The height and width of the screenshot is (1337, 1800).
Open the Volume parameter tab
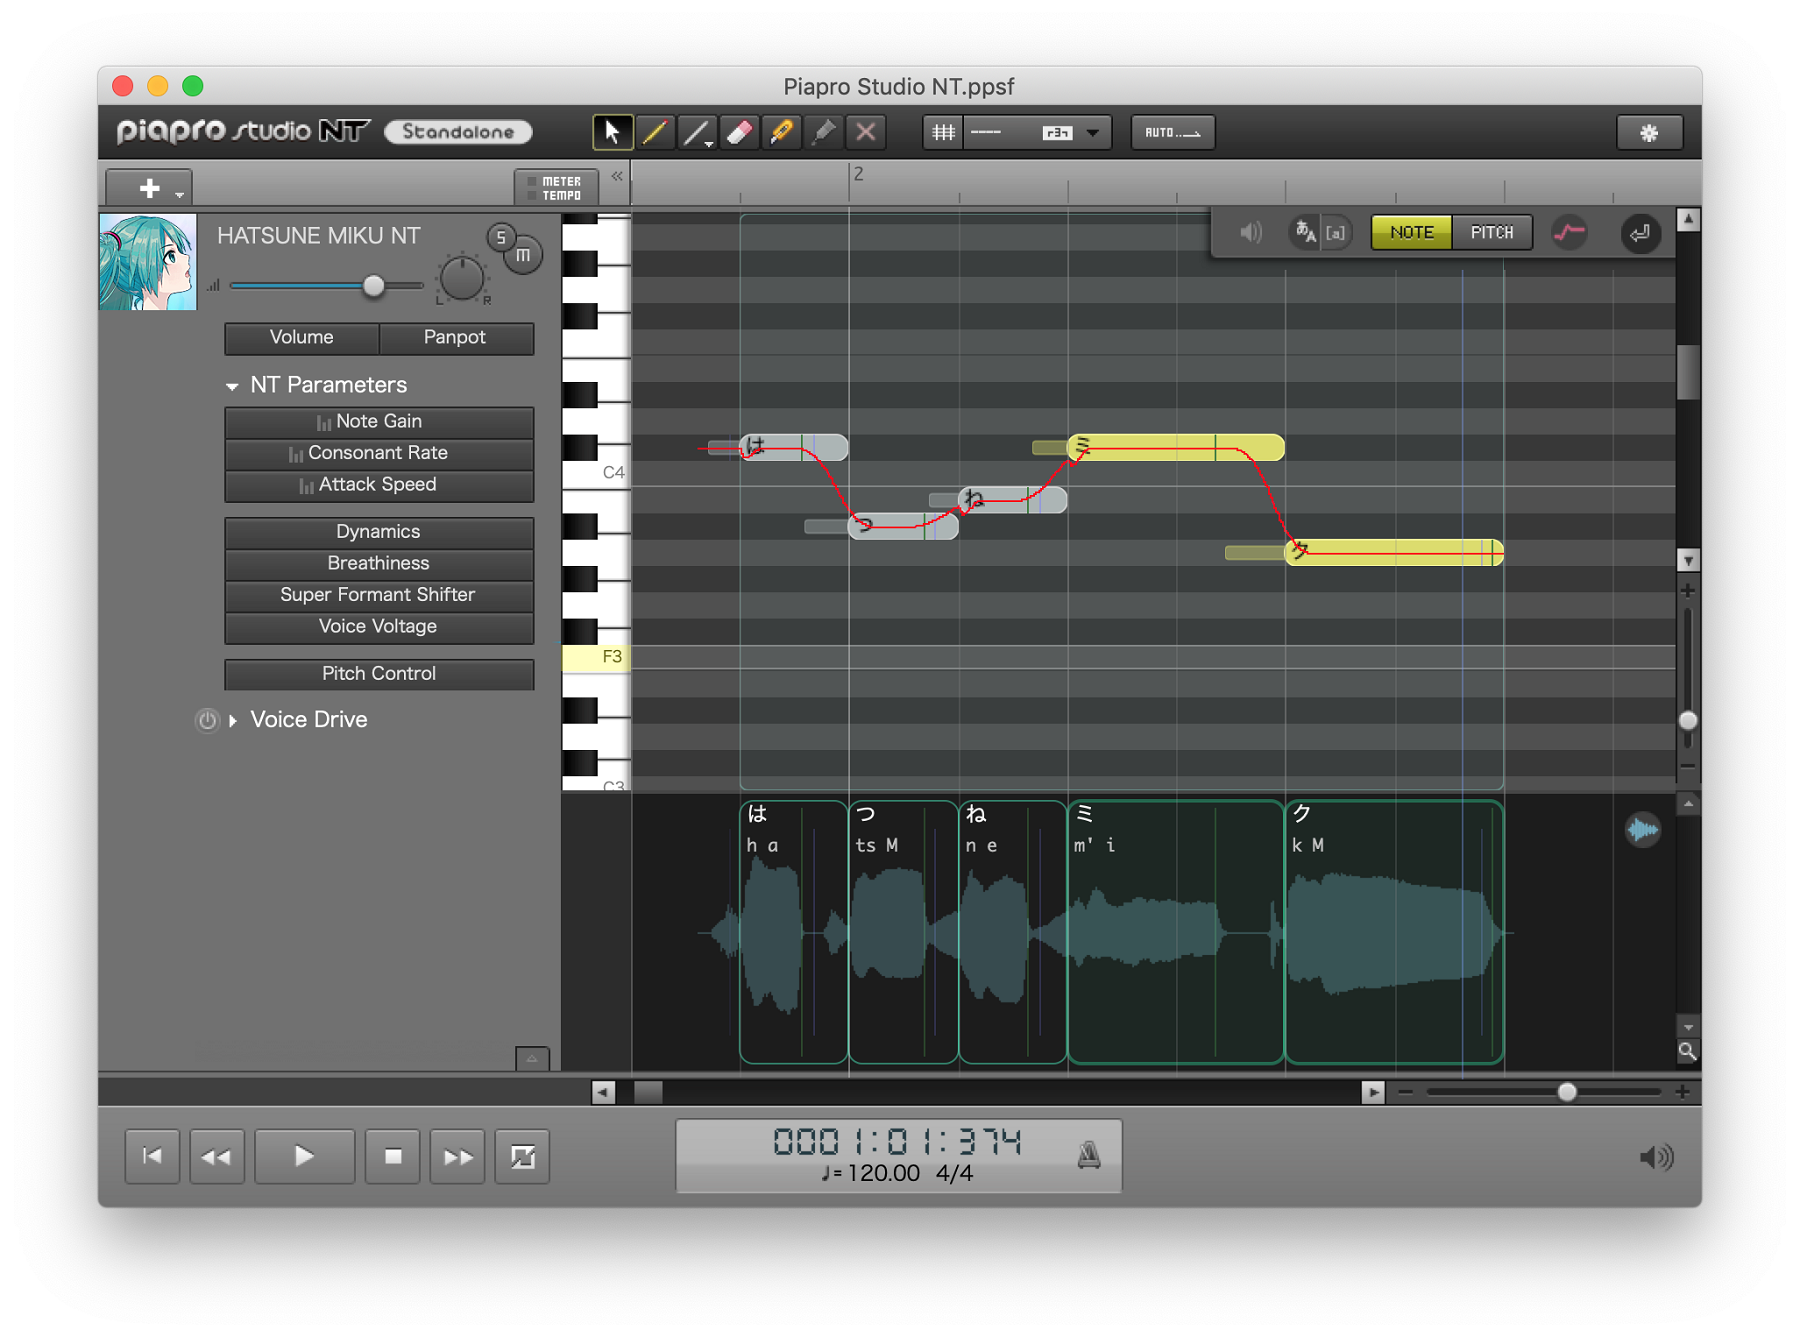(301, 338)
